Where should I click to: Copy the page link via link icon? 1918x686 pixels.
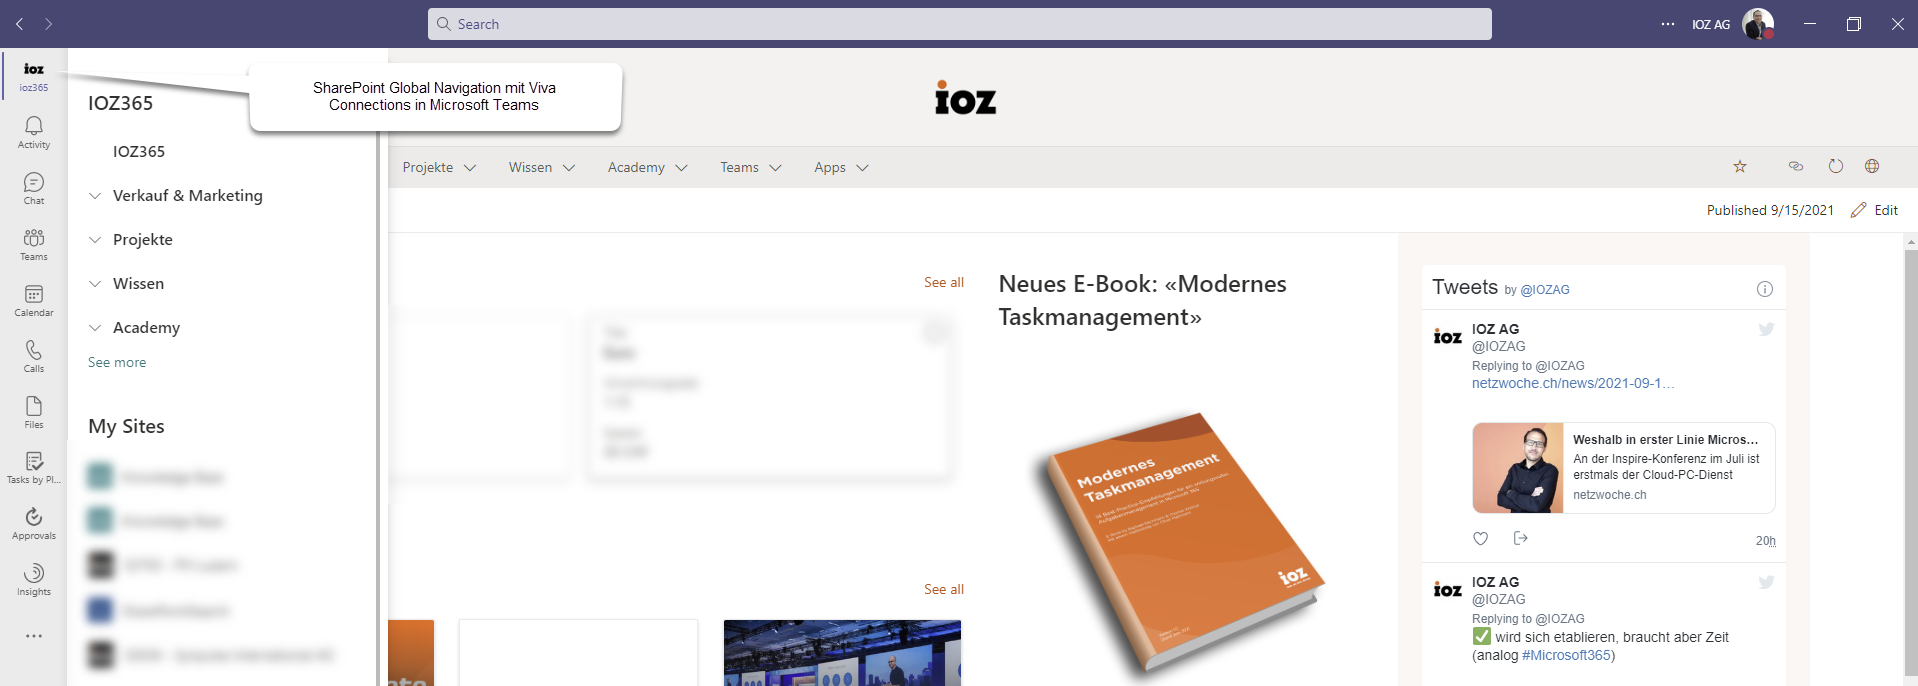[x=1796, y=166]
